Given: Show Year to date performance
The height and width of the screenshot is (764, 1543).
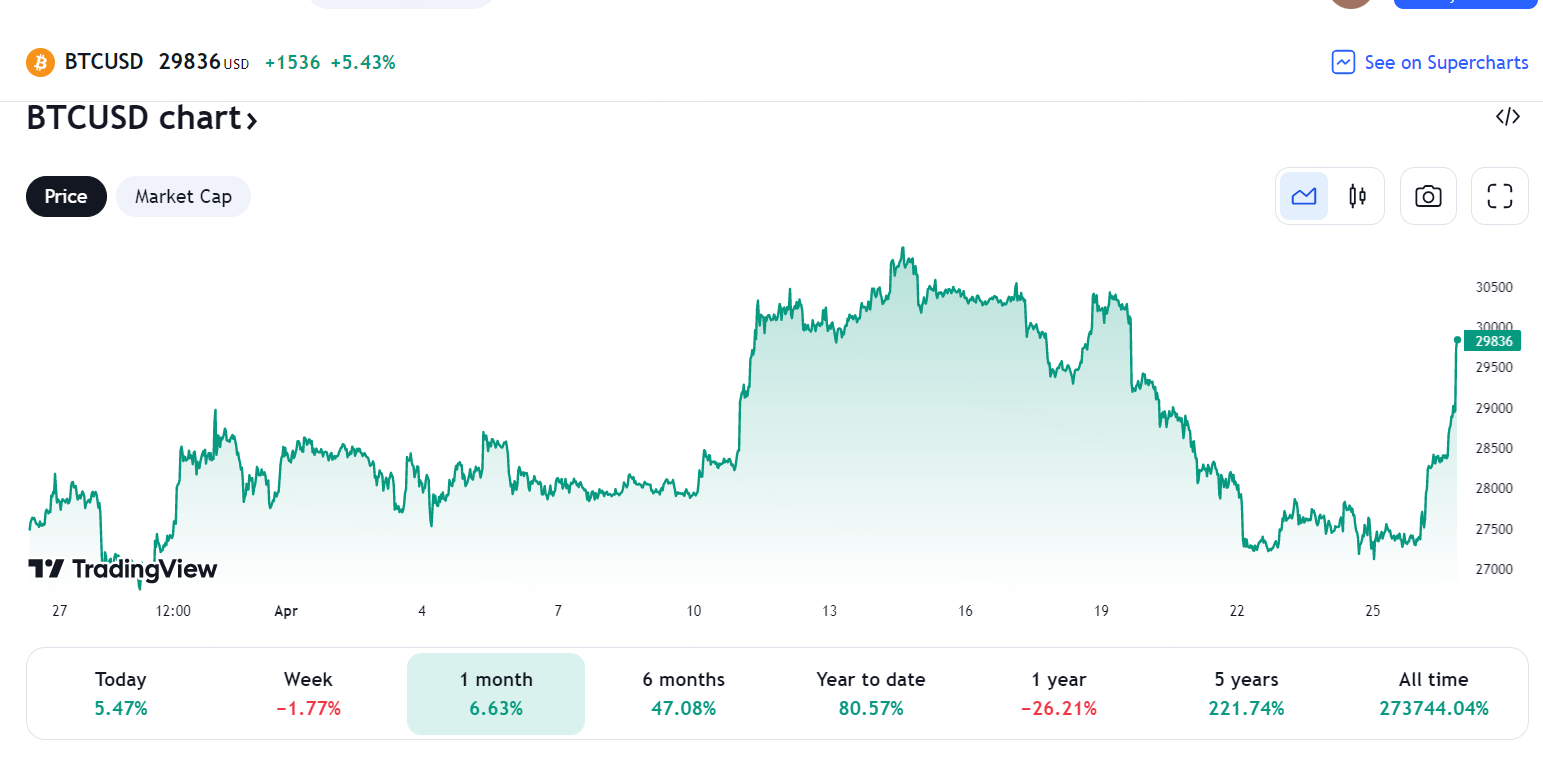Looking at the screenshot, I should 870,694.
